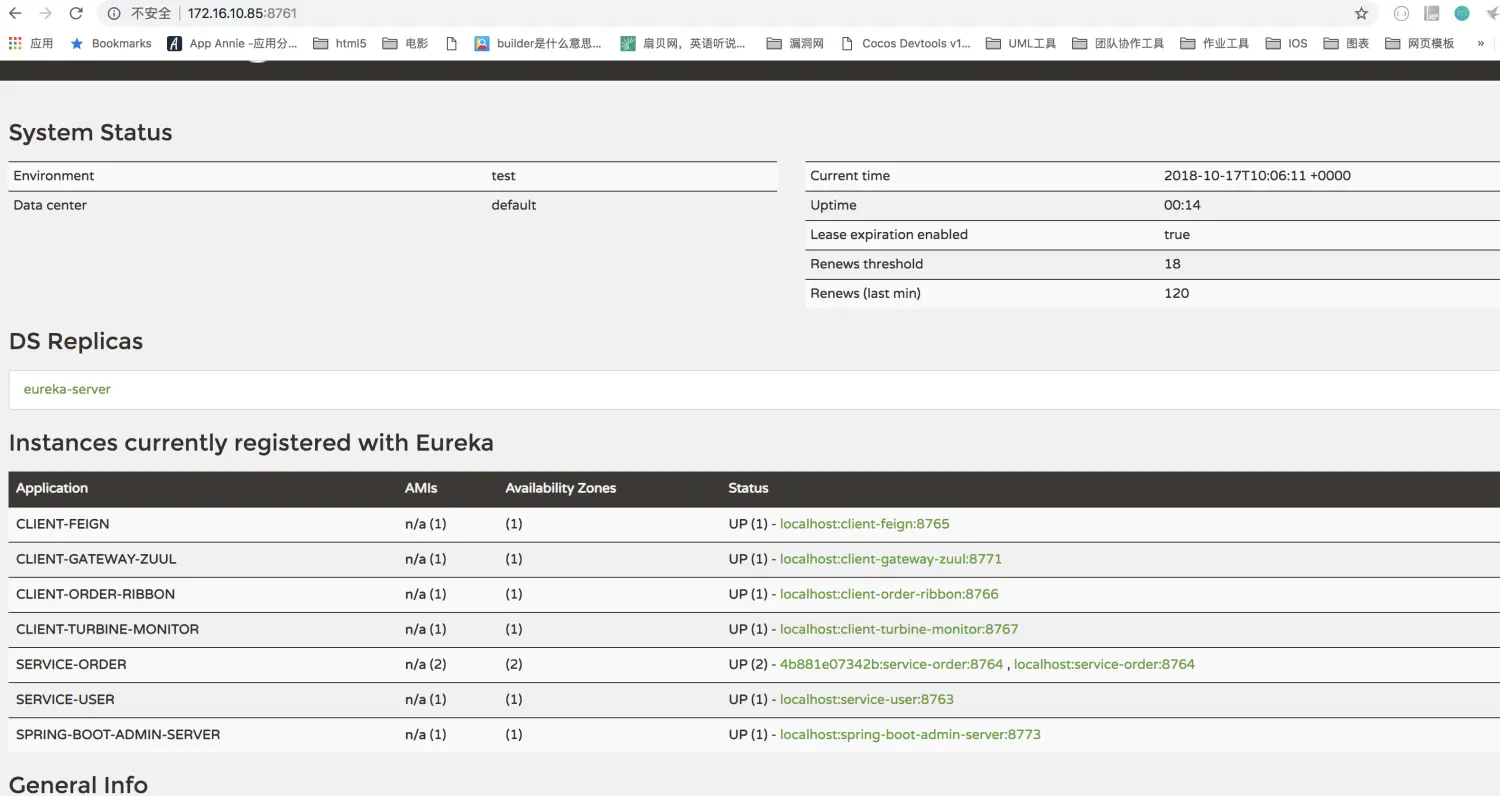The height and width of the screenshot is (796, 1500).
Task: Click the CLIENT-TURBINE-MONITOR application name
Action: [107, 629]
